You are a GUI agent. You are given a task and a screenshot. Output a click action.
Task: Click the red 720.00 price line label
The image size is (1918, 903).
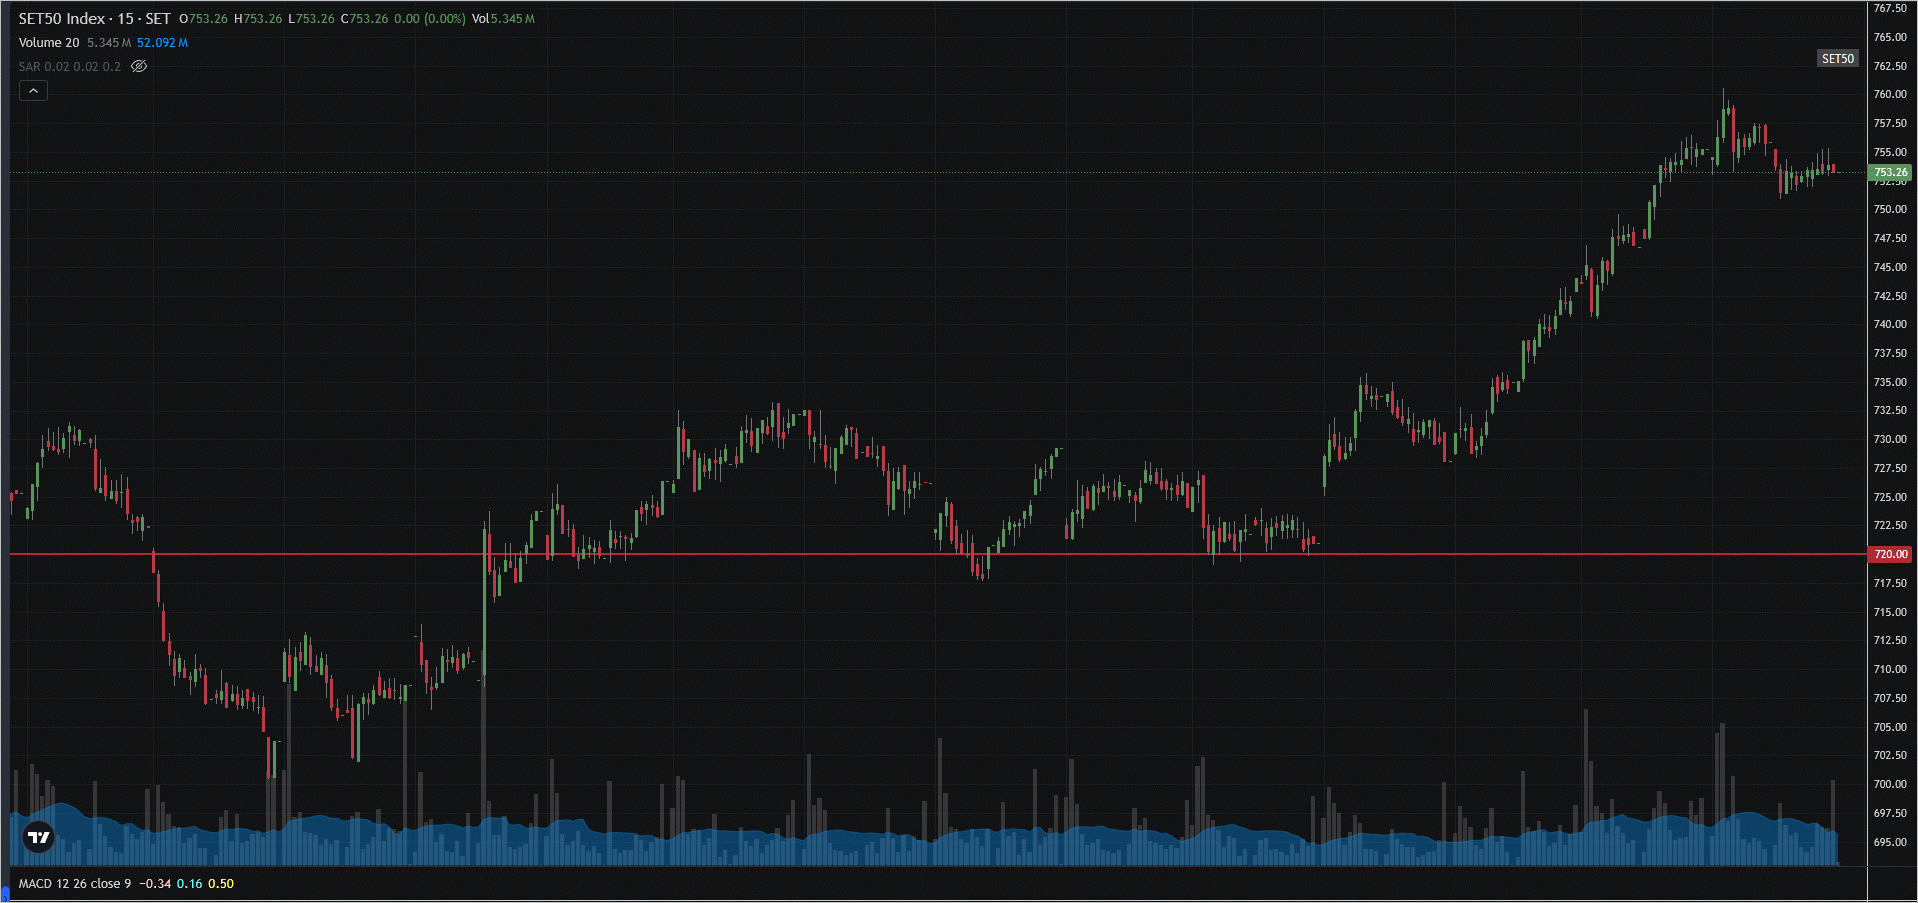click(1890, 554)
